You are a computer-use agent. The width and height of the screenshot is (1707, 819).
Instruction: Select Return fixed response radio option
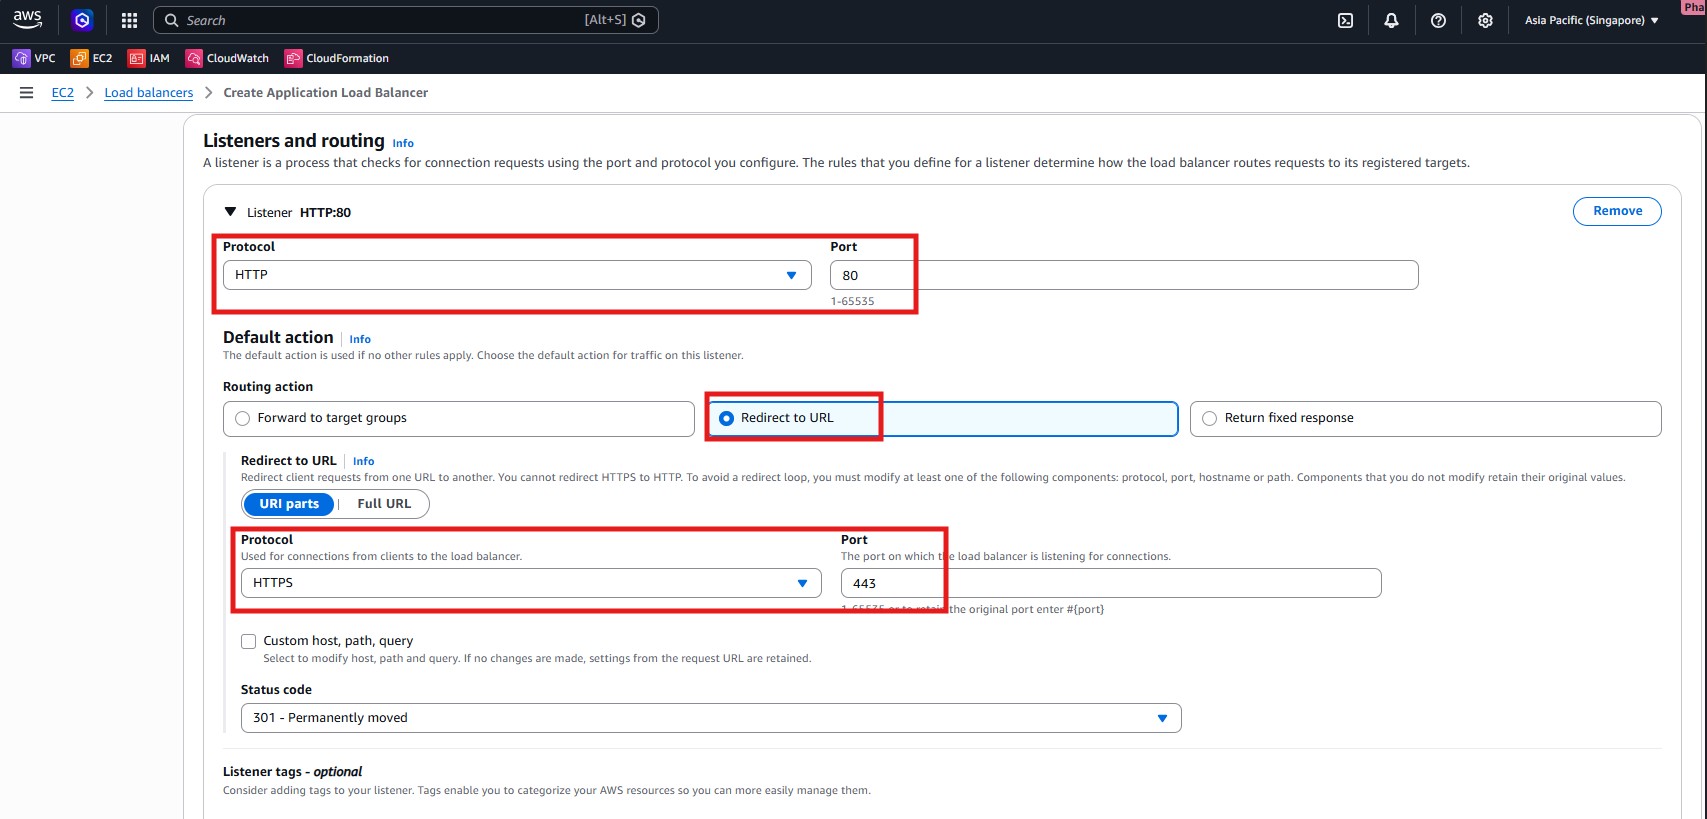(1210, 419)
